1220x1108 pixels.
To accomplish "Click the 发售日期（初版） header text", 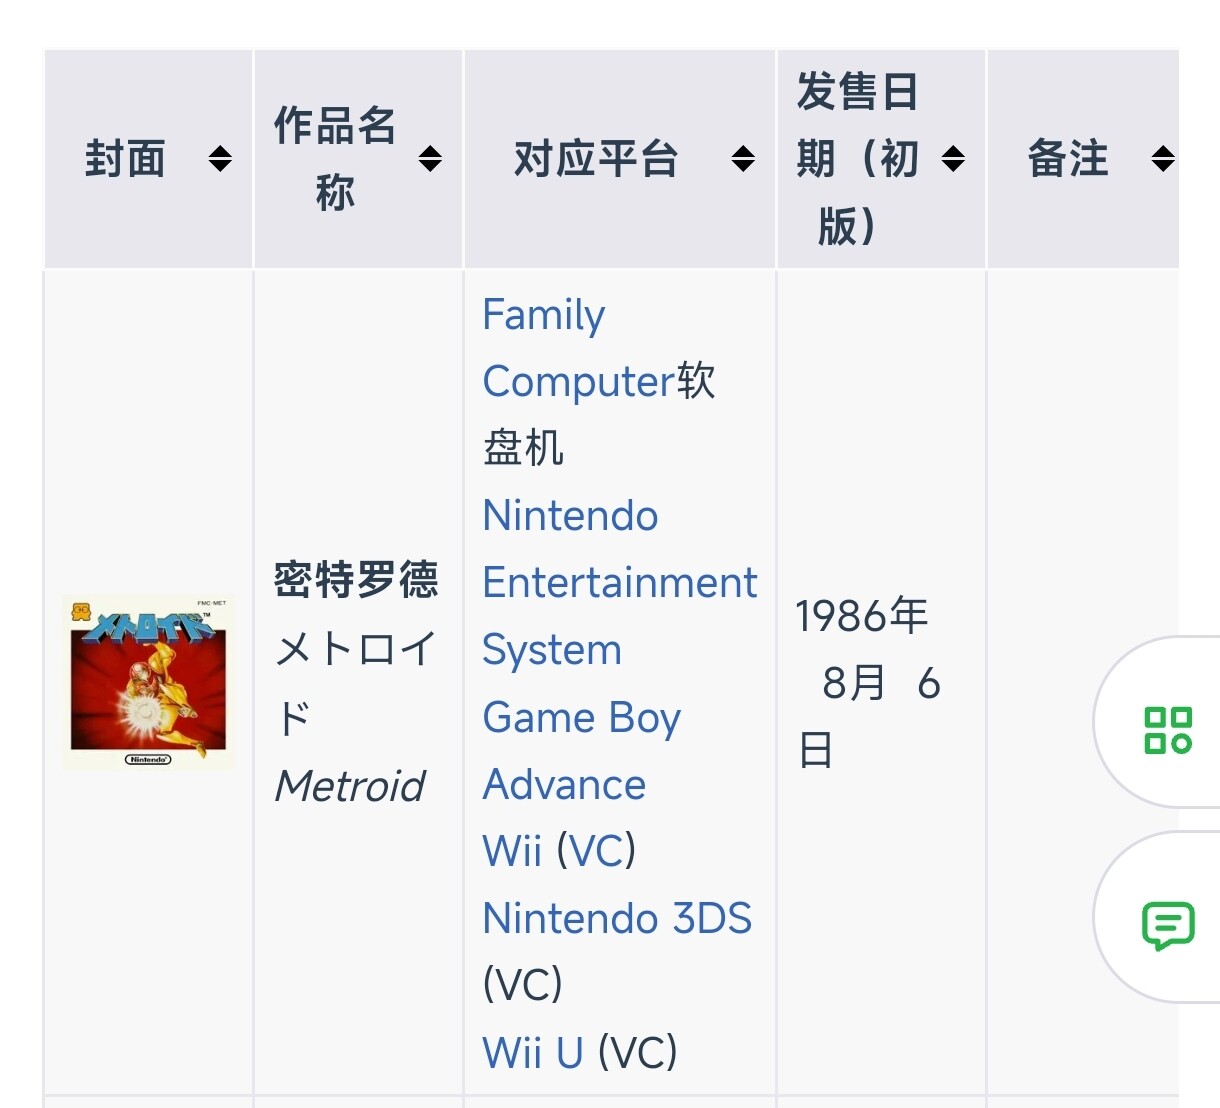I will coord(857,159).
